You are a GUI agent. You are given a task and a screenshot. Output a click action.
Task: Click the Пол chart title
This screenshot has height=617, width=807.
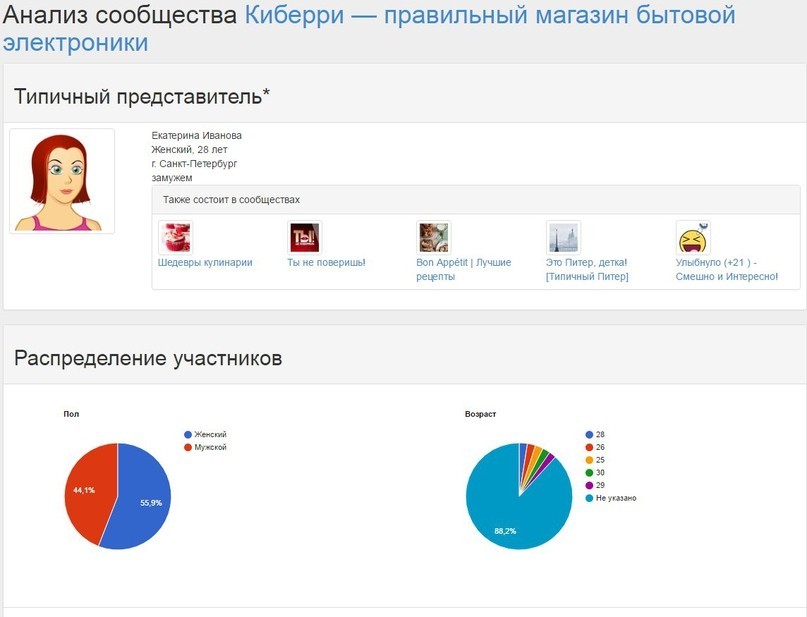(x=72, y=414)
